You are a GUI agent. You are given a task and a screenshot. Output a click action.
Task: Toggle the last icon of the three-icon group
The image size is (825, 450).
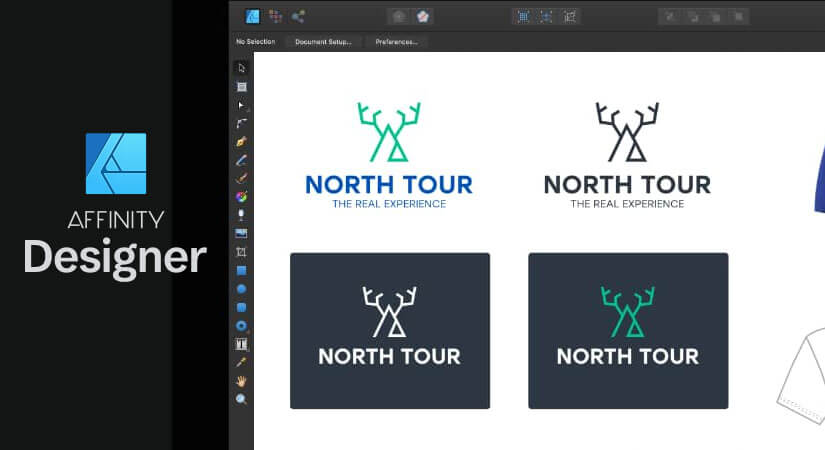(x=569, y=17)
